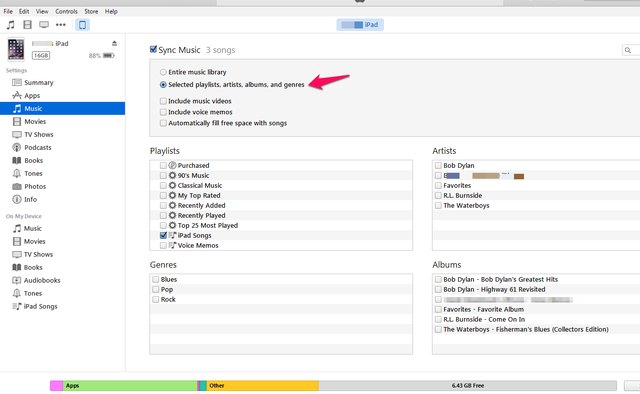Check the Bob Dylan artist
The image size is (640, 394).
point(438,165)
